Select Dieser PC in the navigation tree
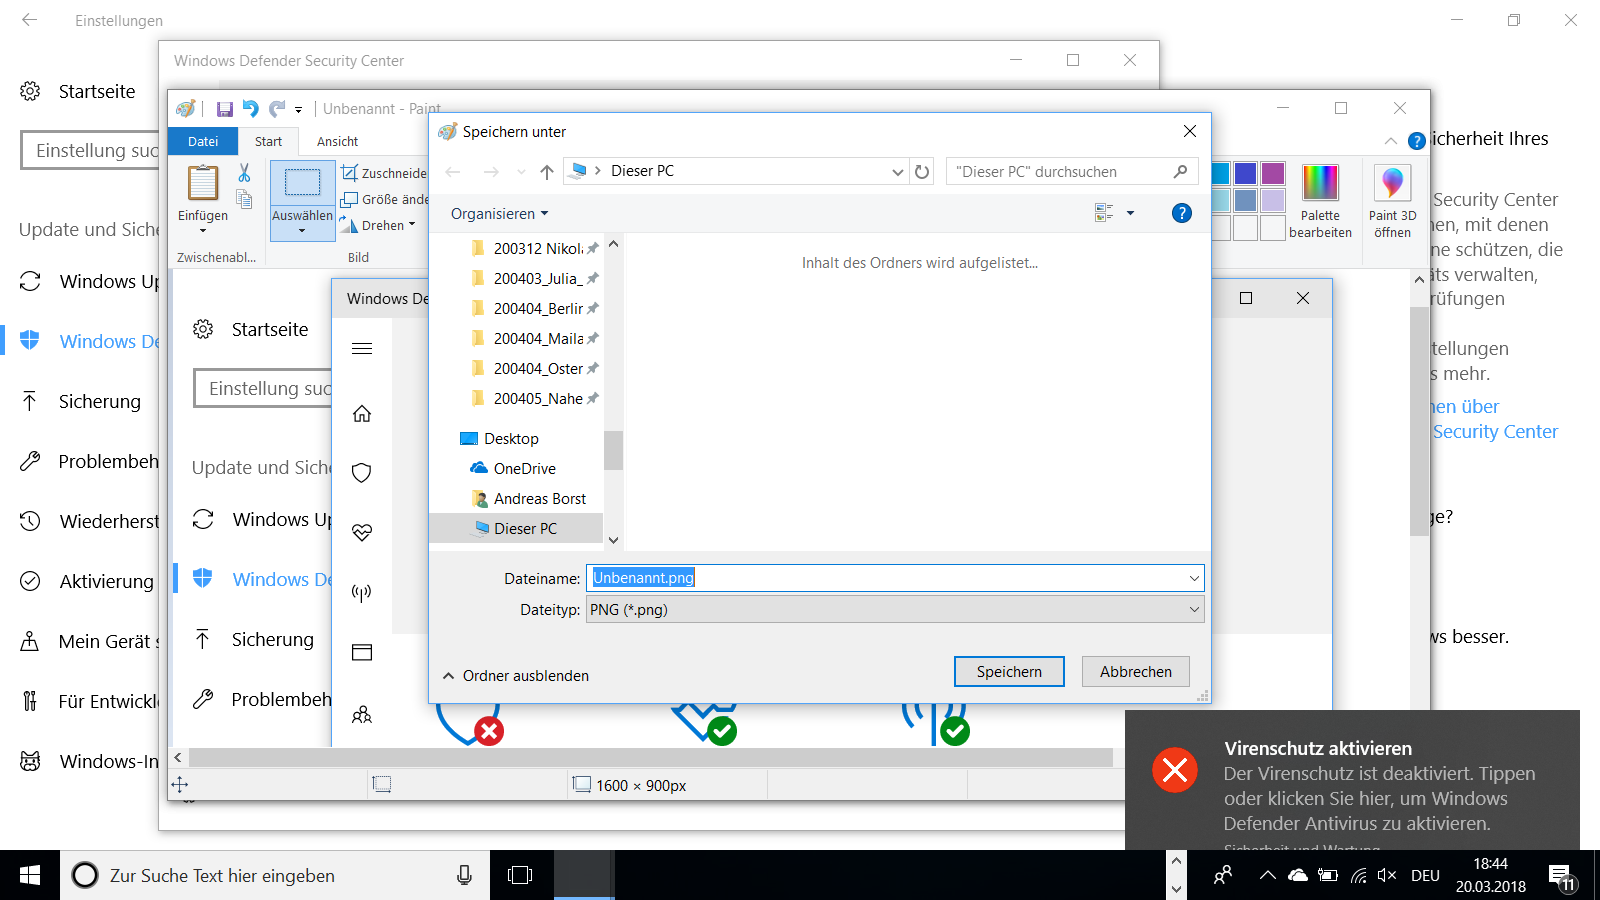Viewport: 1600px width, 900px height. click(x=516, y=529)
